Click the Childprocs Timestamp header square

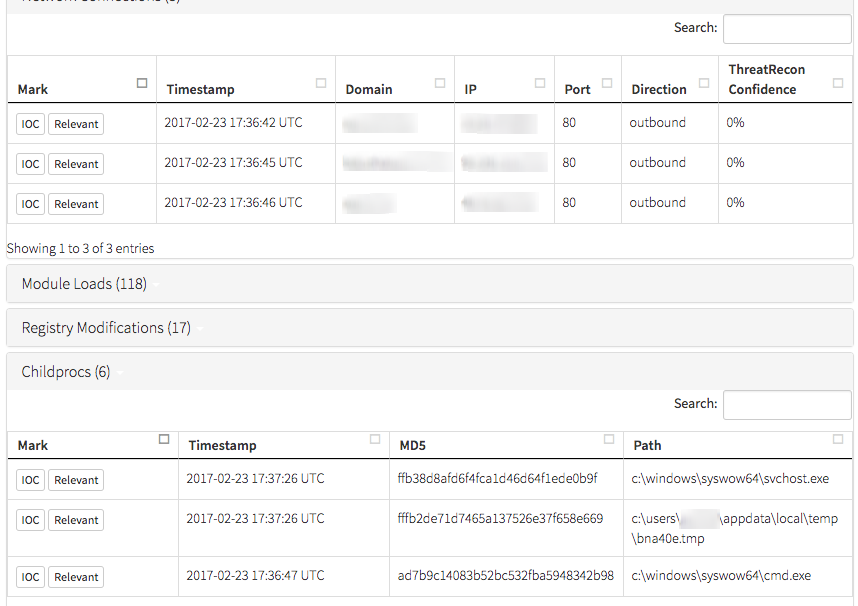tap(375, 439)
